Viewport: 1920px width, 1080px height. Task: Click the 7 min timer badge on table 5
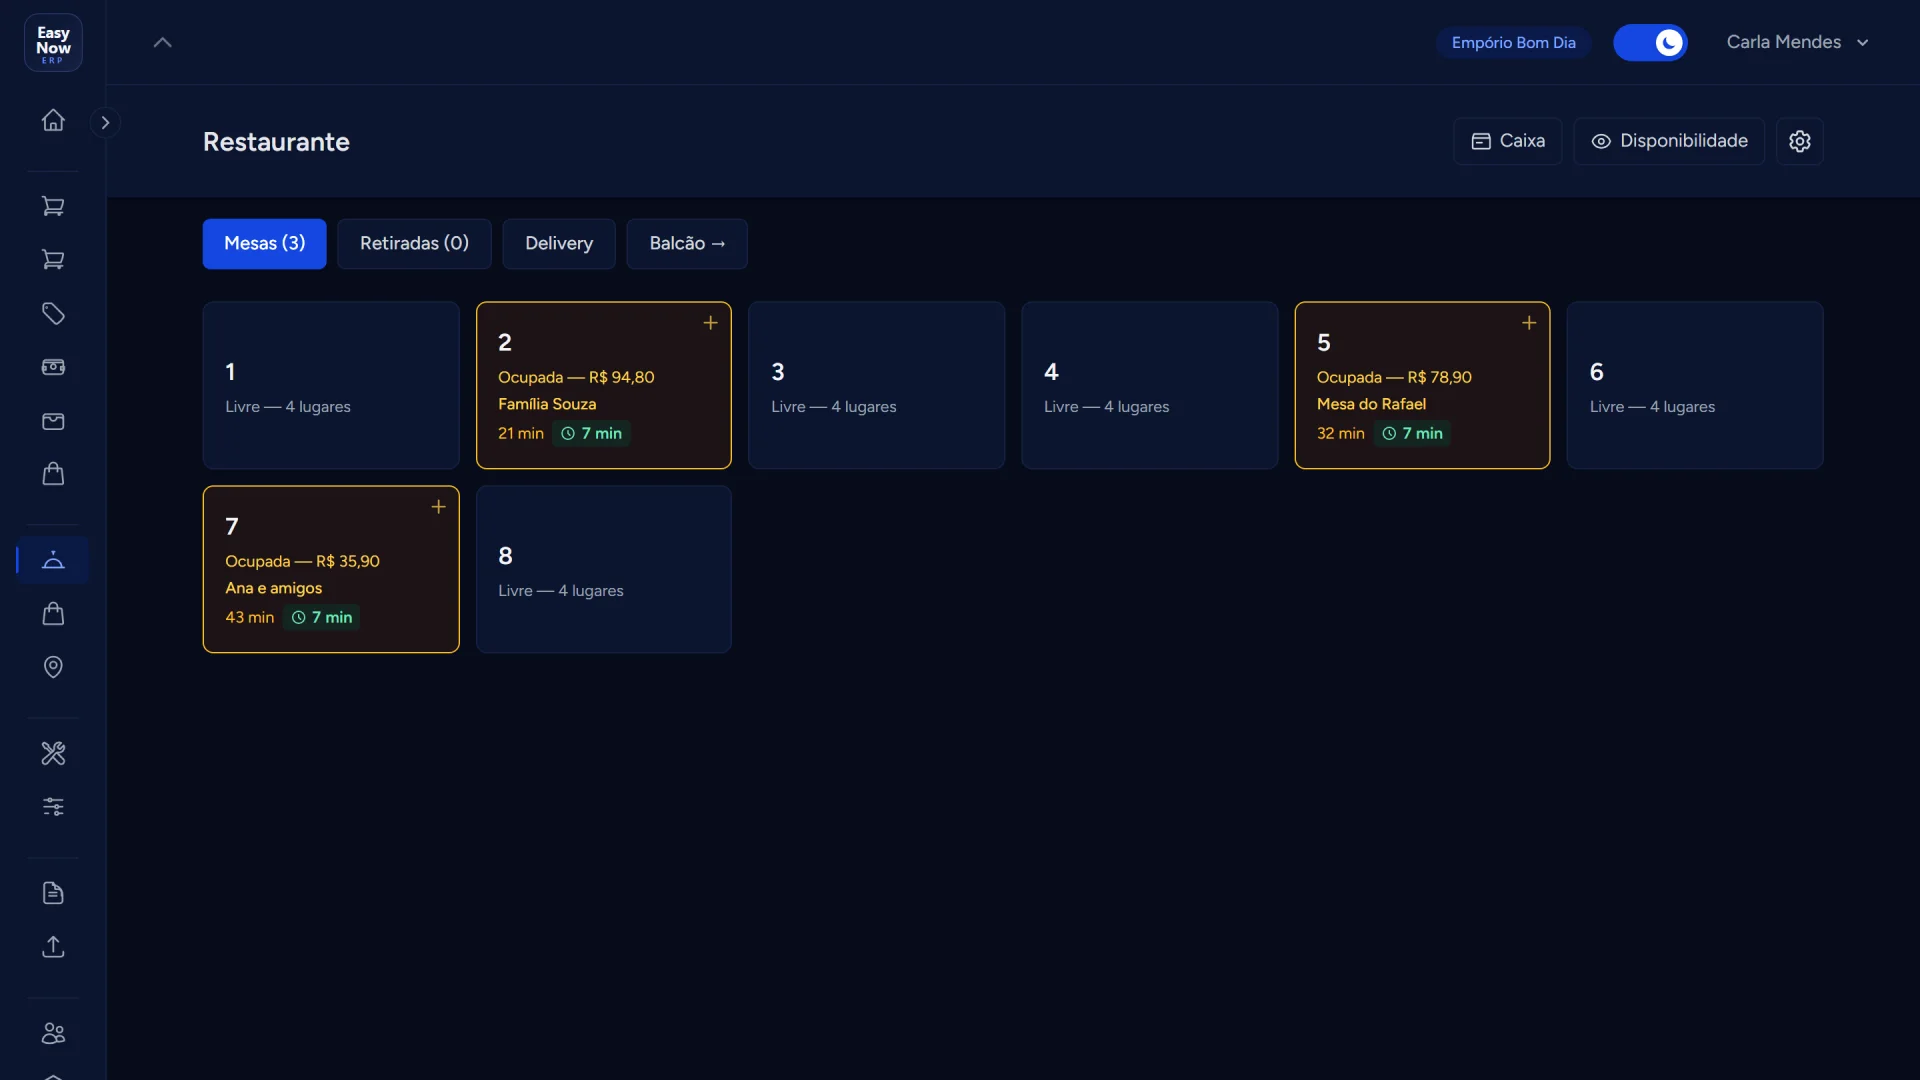click(x=1412, y=433)
